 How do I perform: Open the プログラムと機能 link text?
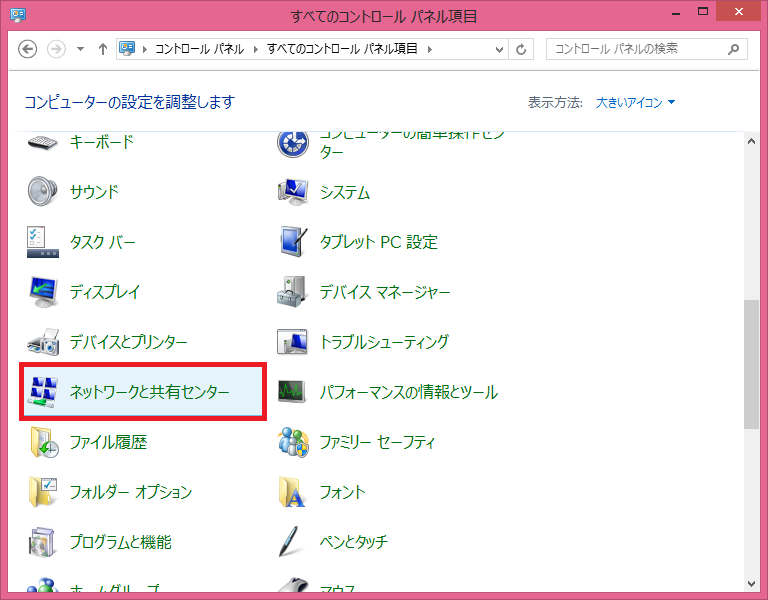click(120, 542)
